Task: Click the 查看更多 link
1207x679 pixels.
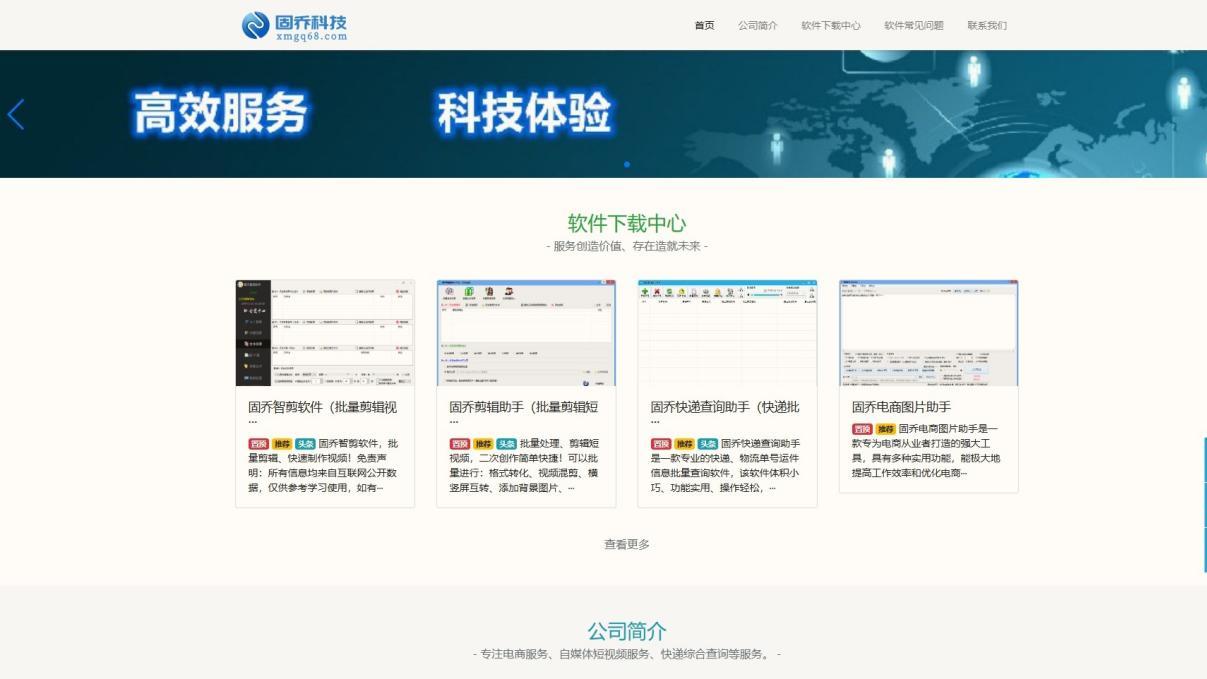Action: tap(626, 544)
